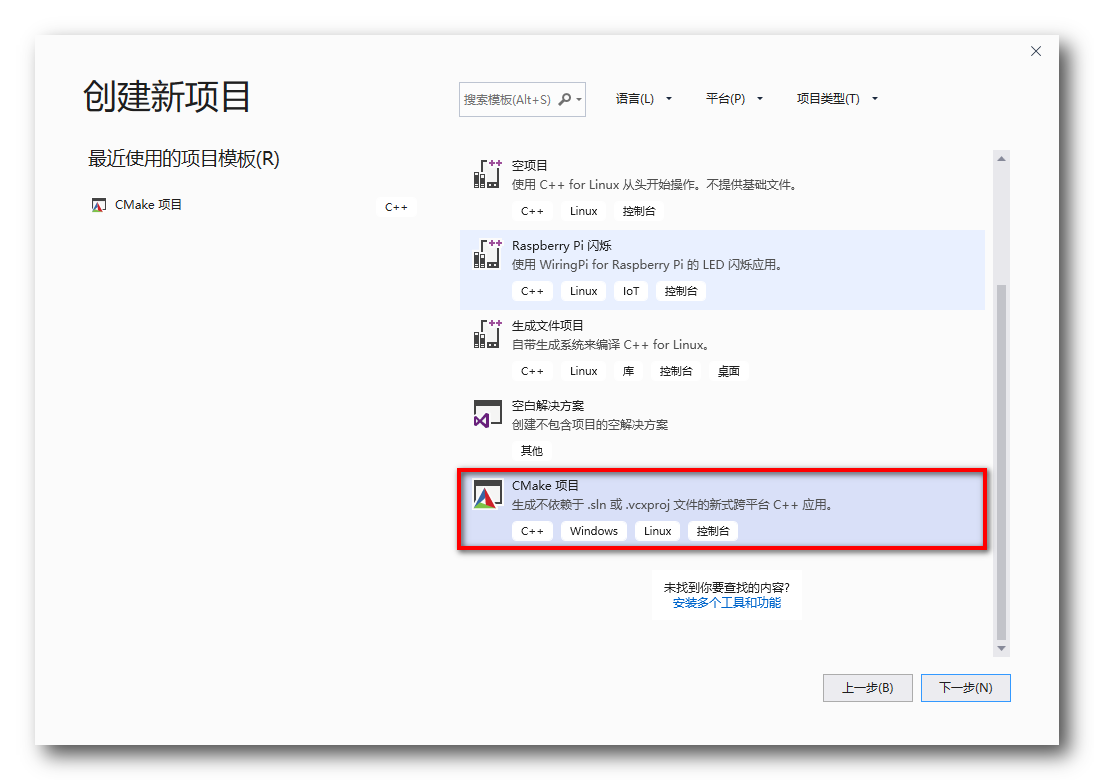Open the 语言(L) filter dropdown

tap(643, 99)
